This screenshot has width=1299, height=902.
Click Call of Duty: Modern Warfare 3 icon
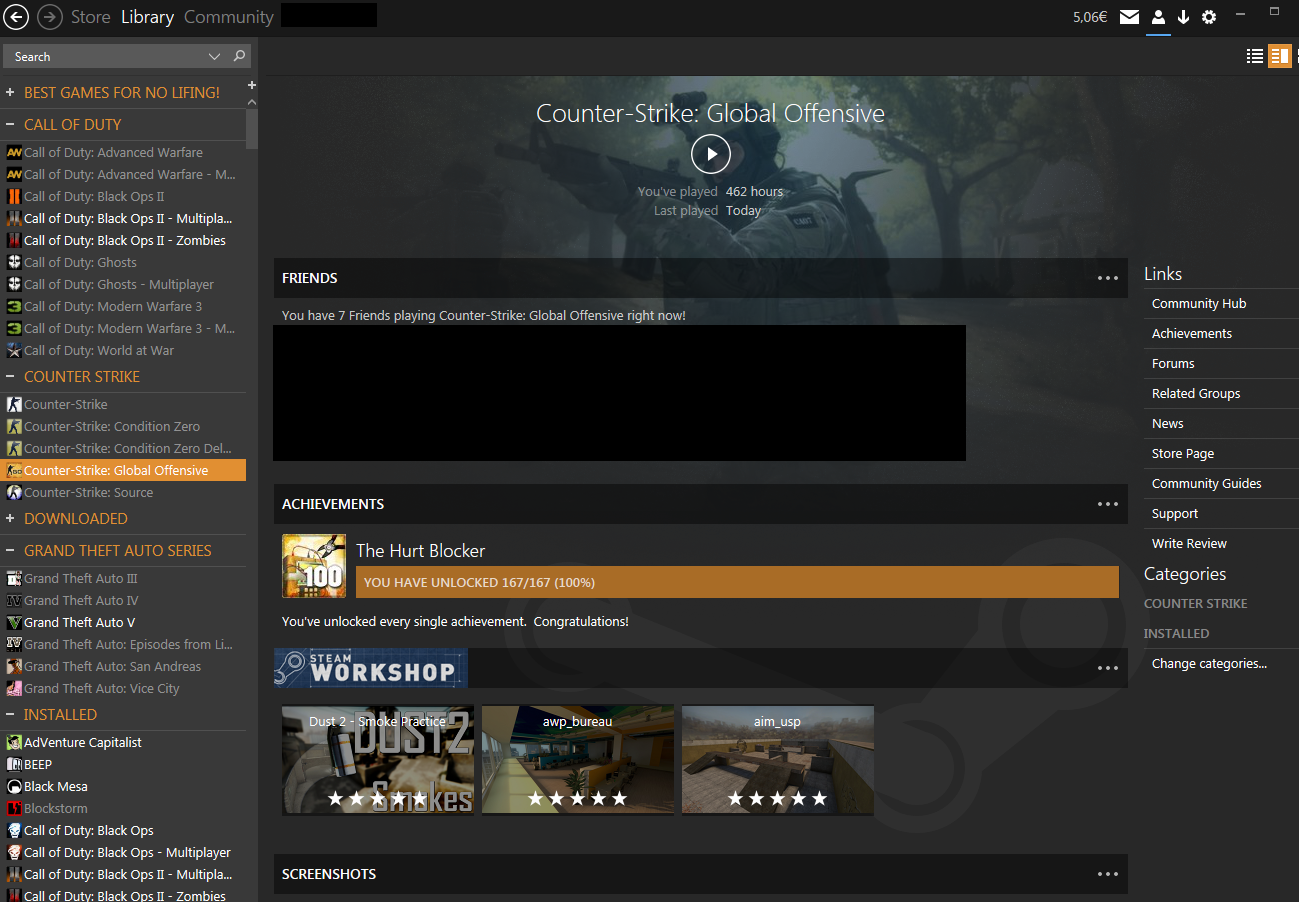click(x=14, y=307)
